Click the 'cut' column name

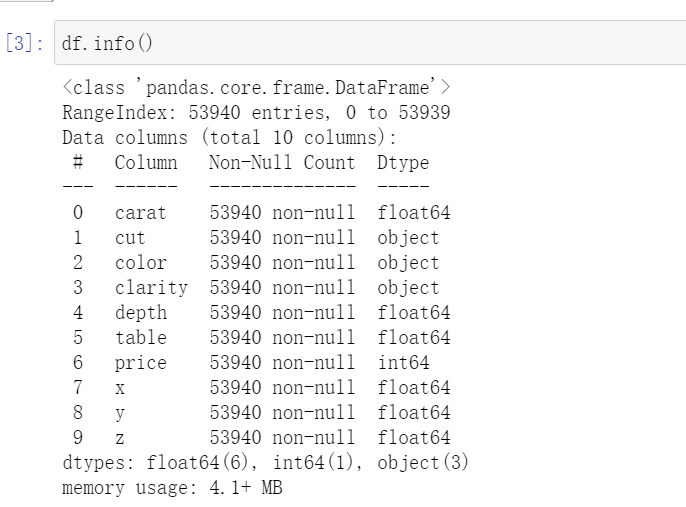point(129,238)
